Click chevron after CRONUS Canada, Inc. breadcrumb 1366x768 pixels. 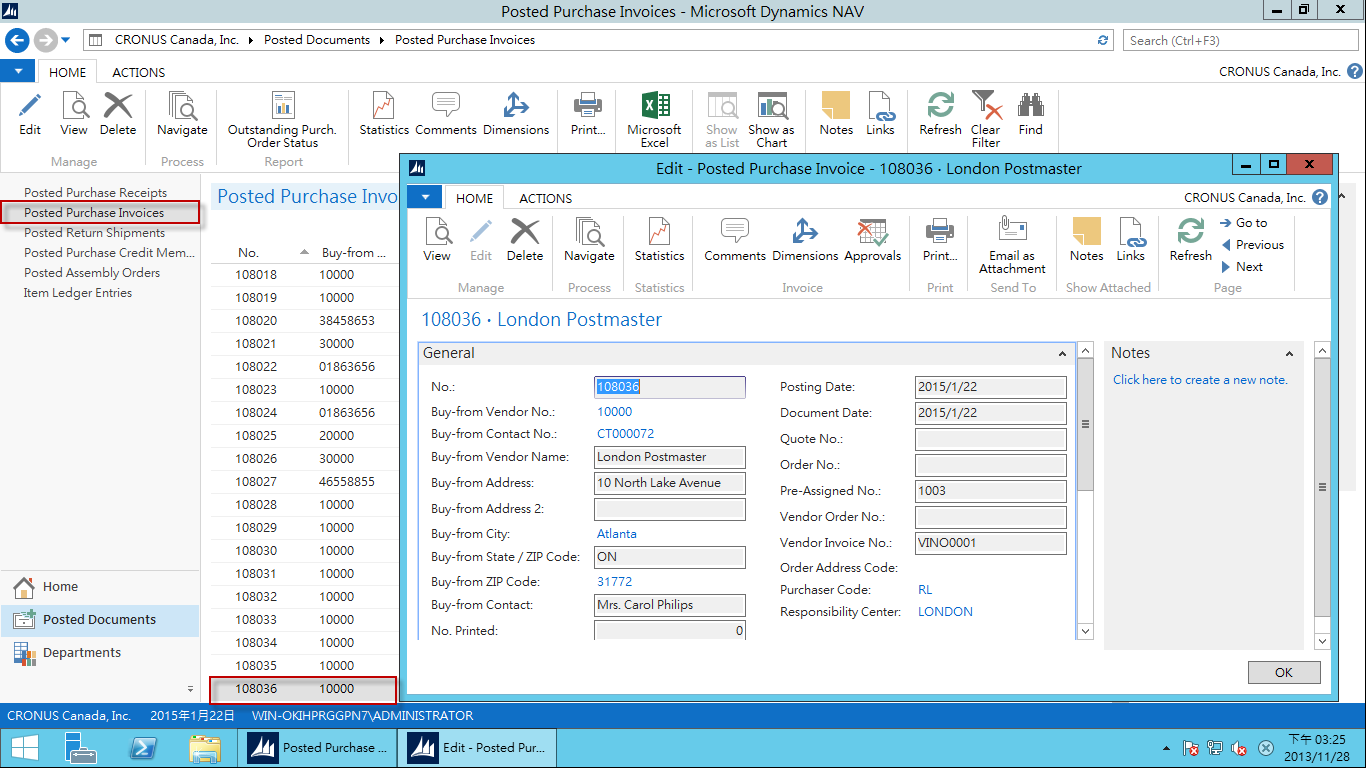click(x=251, y=40)
